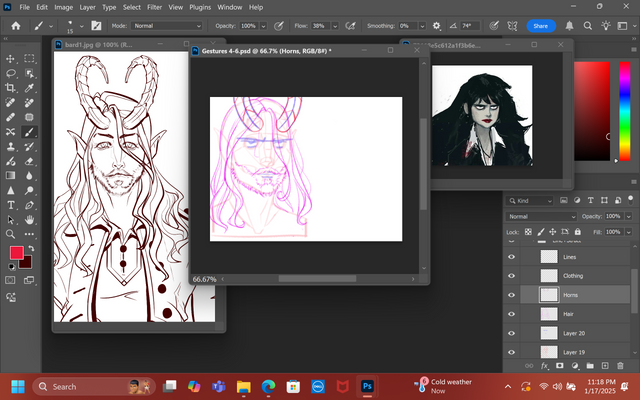Click the lock all layer icon
640x400 pixels.
pos(579,232)
